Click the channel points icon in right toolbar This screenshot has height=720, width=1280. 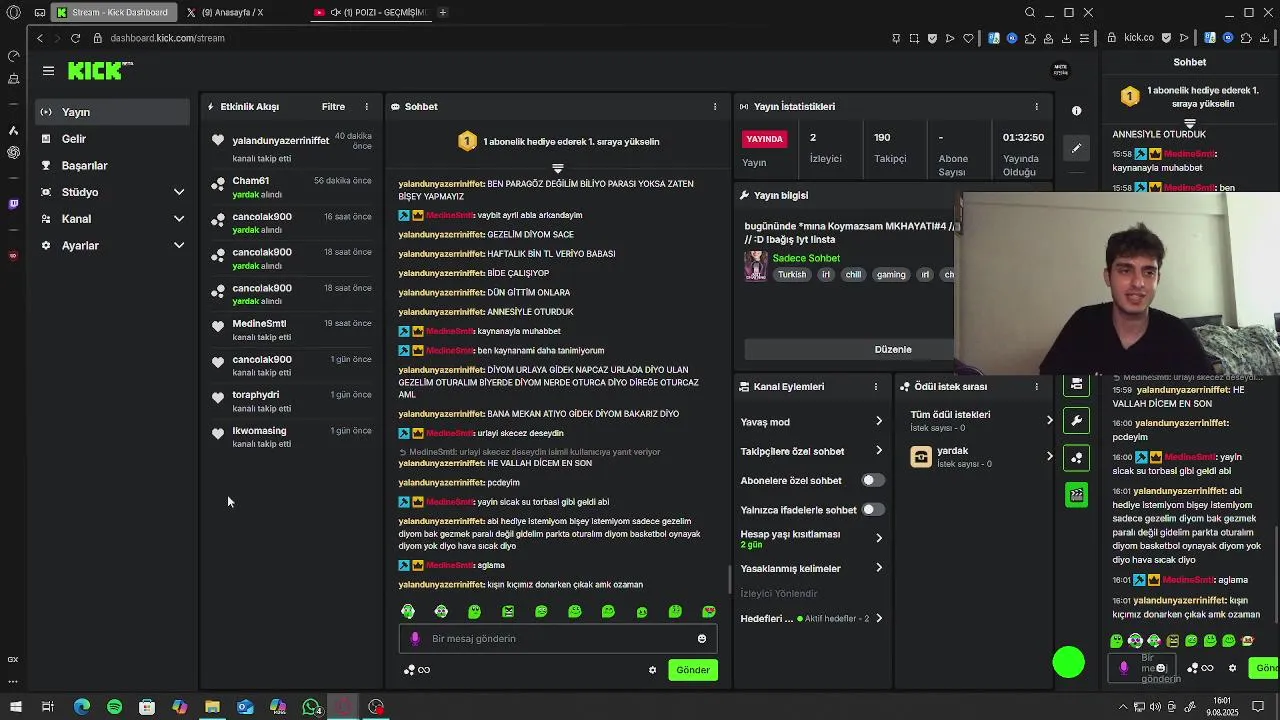[x=1076, y=458]
